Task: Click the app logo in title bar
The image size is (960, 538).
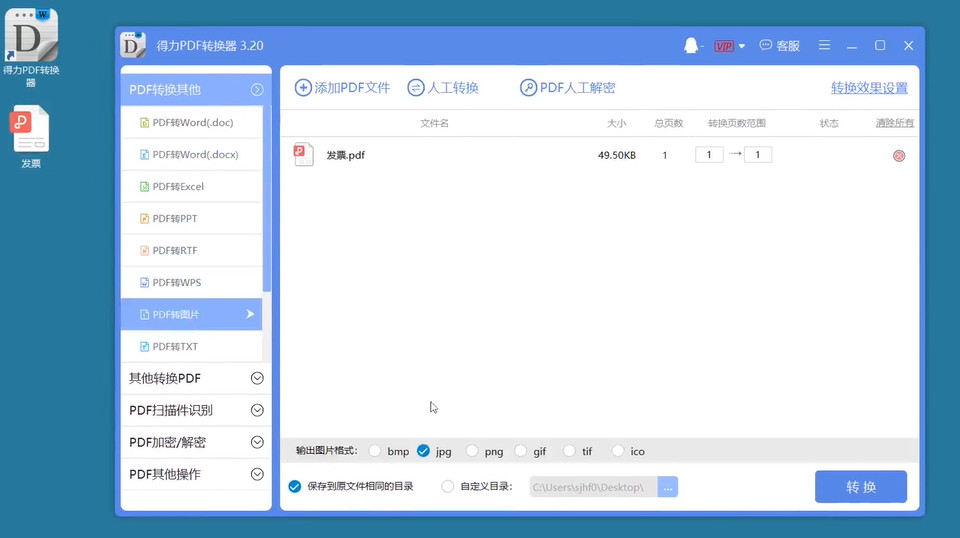Action: pyautogui.click(x=133, y=45)
